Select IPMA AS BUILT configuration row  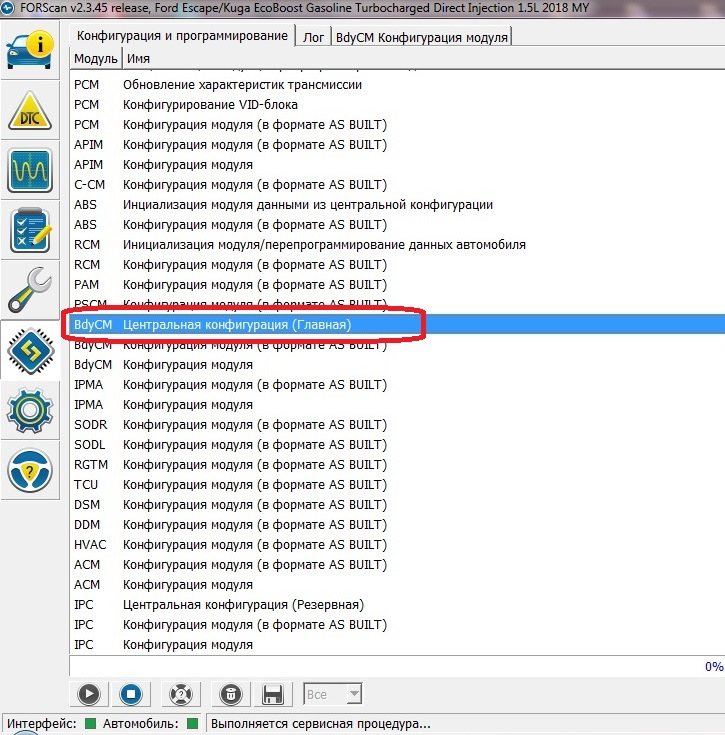point(397,385)
